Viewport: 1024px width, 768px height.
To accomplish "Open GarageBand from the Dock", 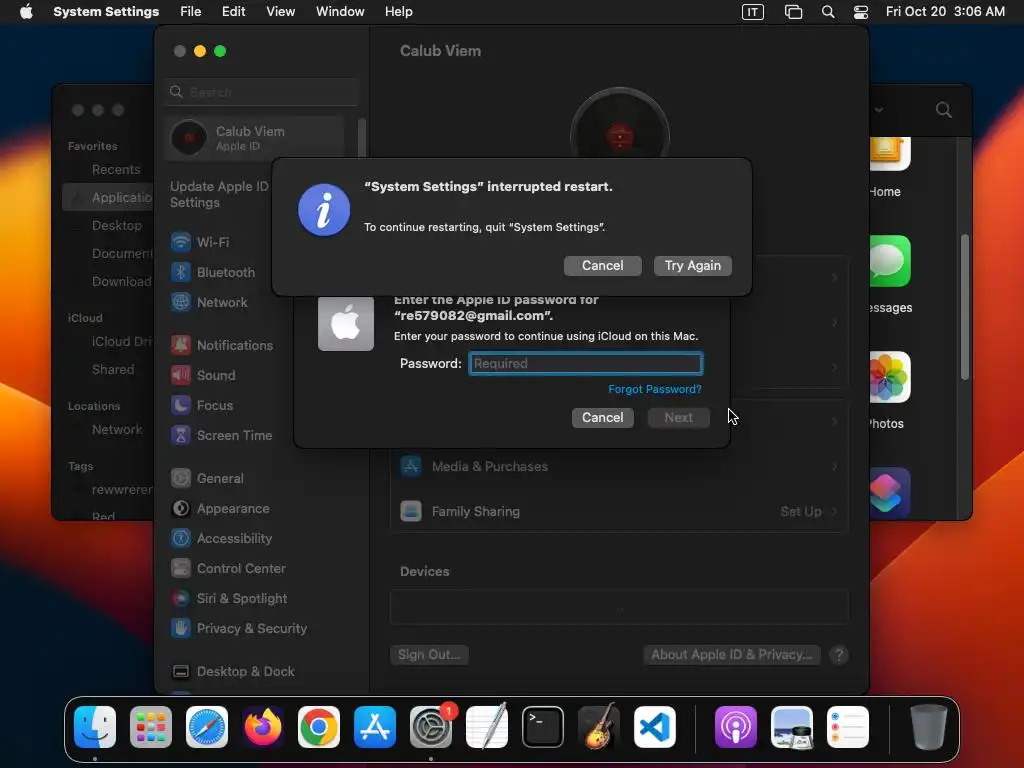I will [599, 727].
